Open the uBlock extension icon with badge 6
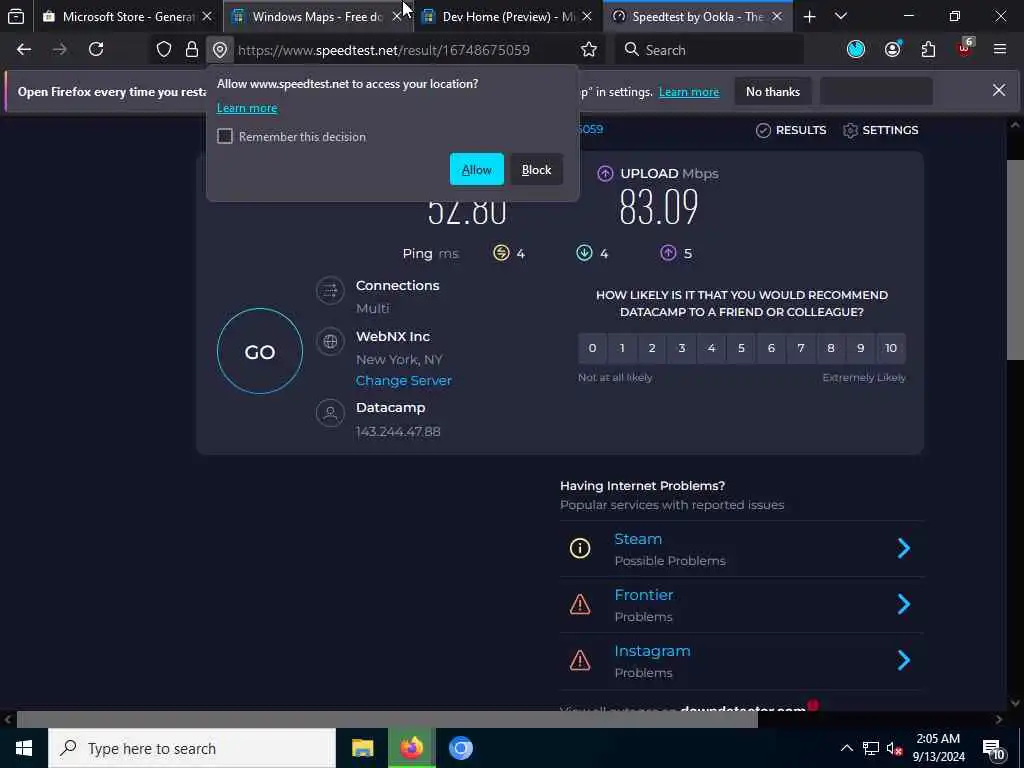1024x768 pixels. point(965,48)
